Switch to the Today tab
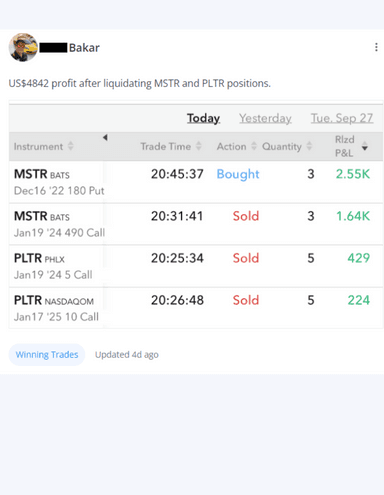 (x=203, y=118)
